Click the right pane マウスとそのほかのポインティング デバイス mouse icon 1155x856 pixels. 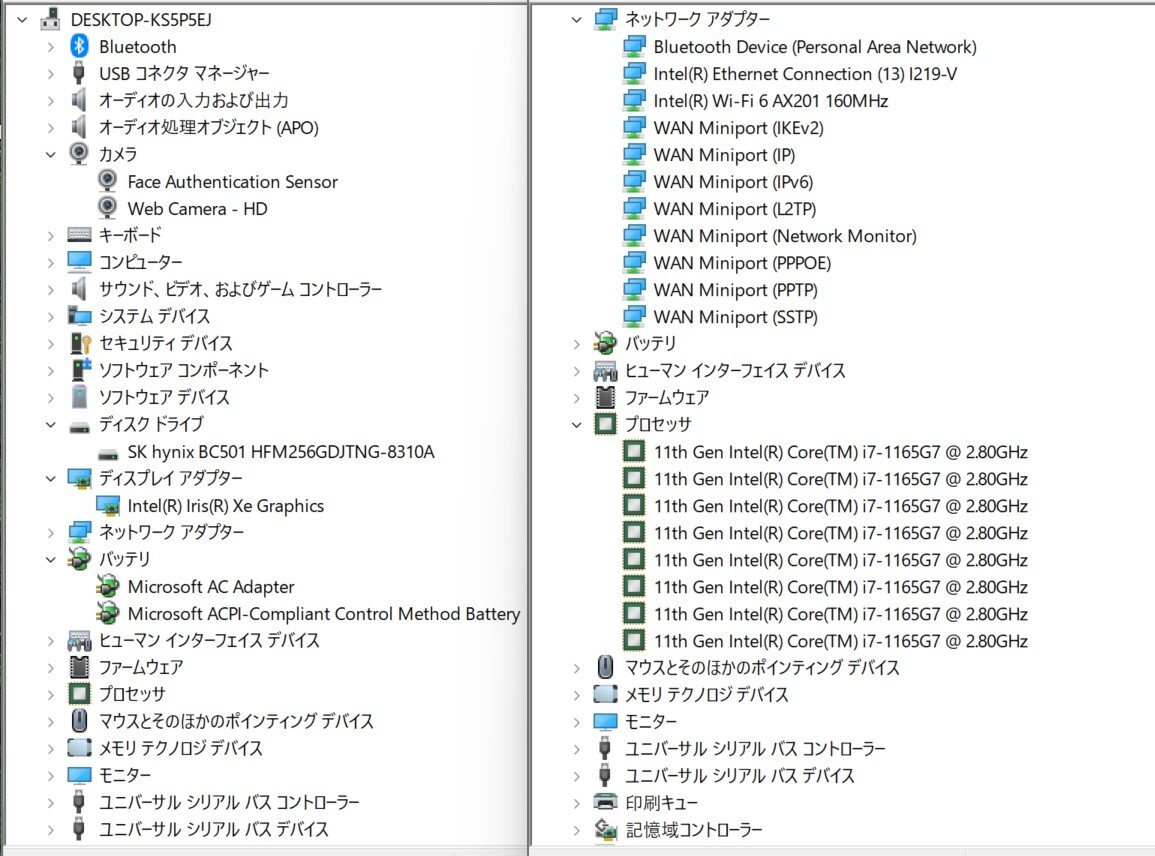point(605,667)
